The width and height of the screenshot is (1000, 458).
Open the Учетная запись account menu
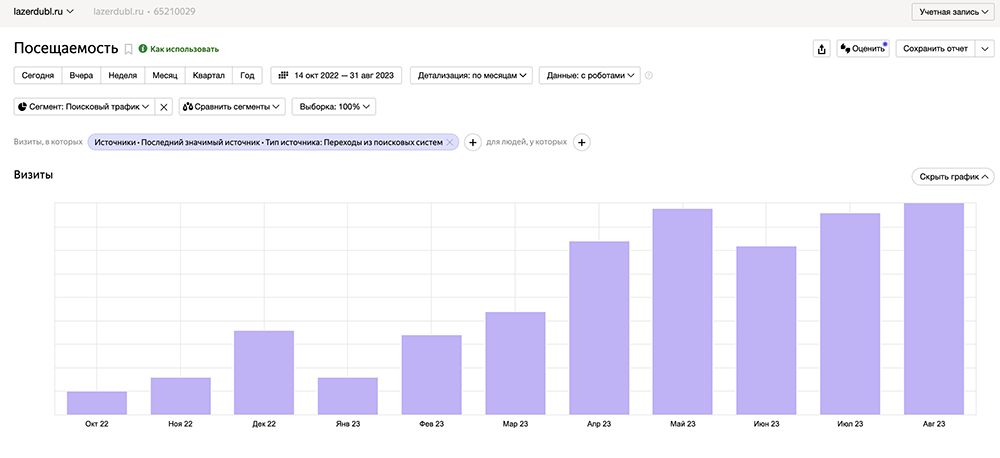pyautogui.click(x=953, y=12)
